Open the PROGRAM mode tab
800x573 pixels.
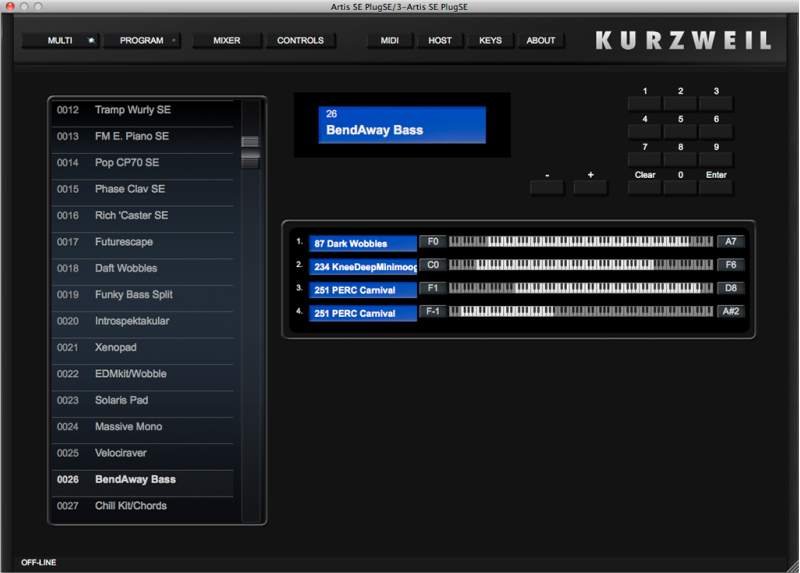(142, 41)
